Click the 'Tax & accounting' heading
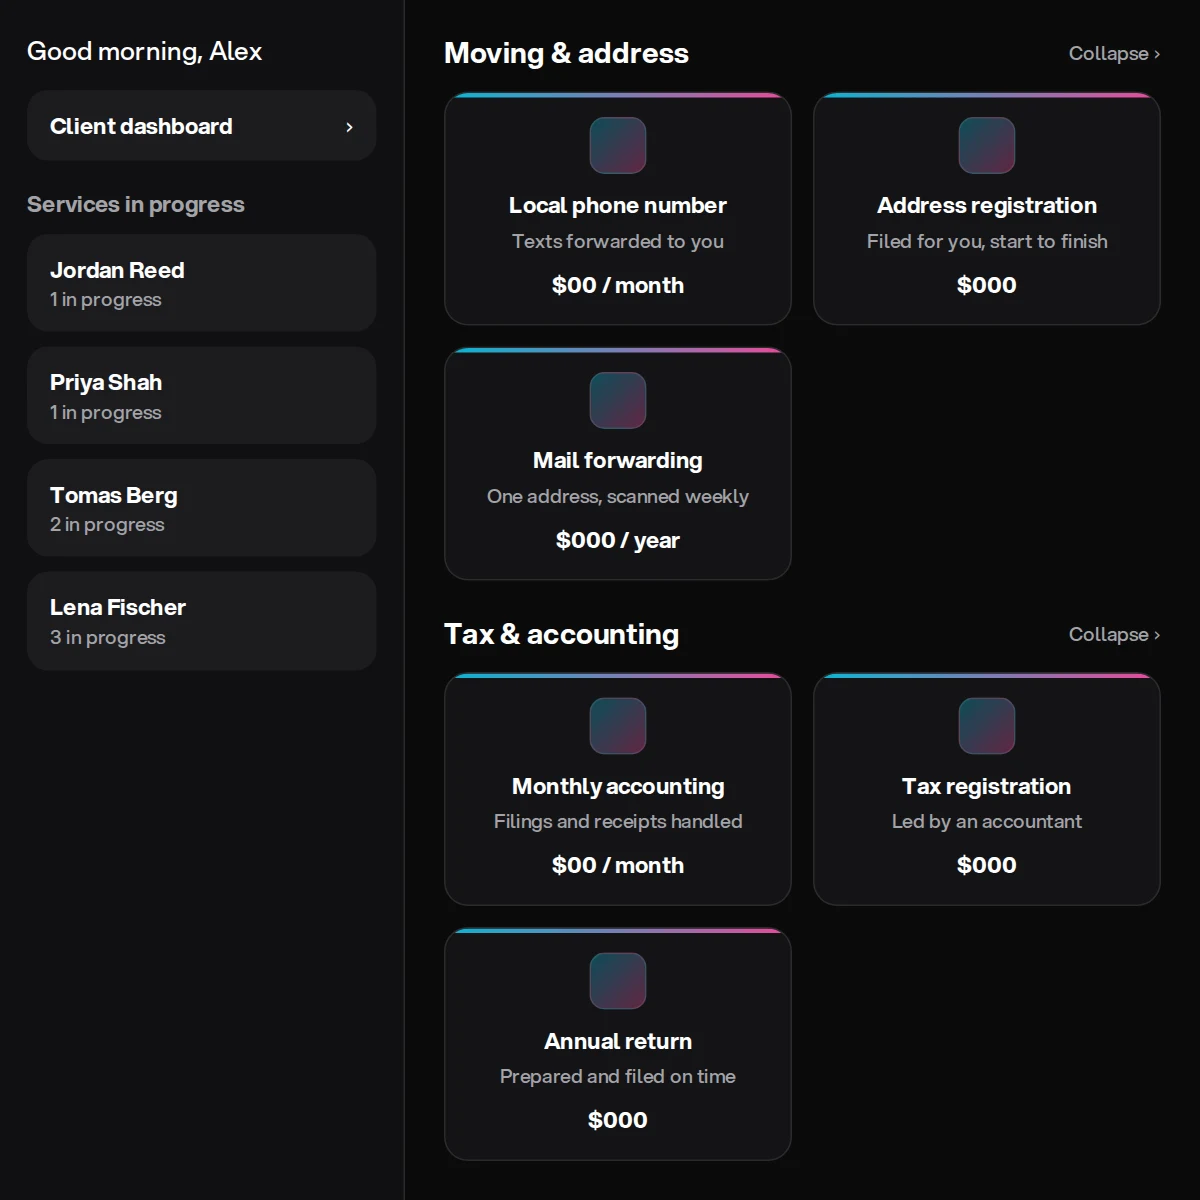The height and width of the screenshot is (1200, 1200). (561, 634)
